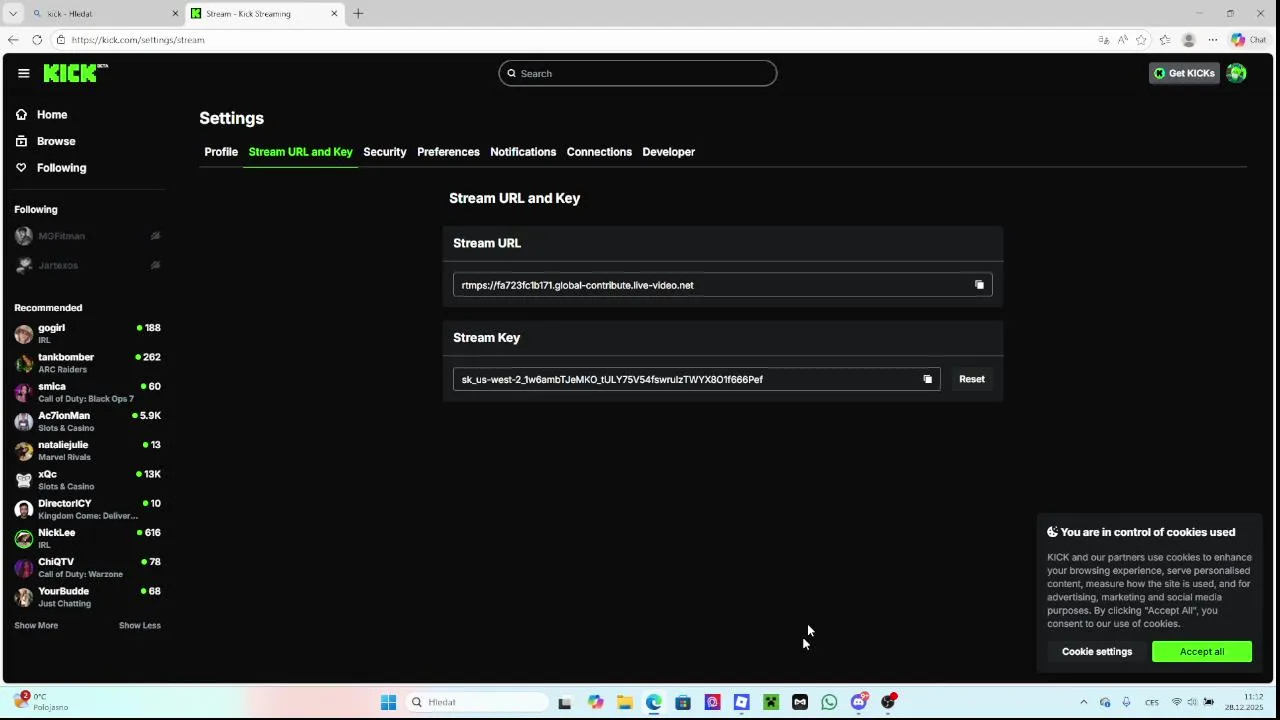Unmute notifications for MGFitman
The image size is (1280, 720).
click(155, 236)
